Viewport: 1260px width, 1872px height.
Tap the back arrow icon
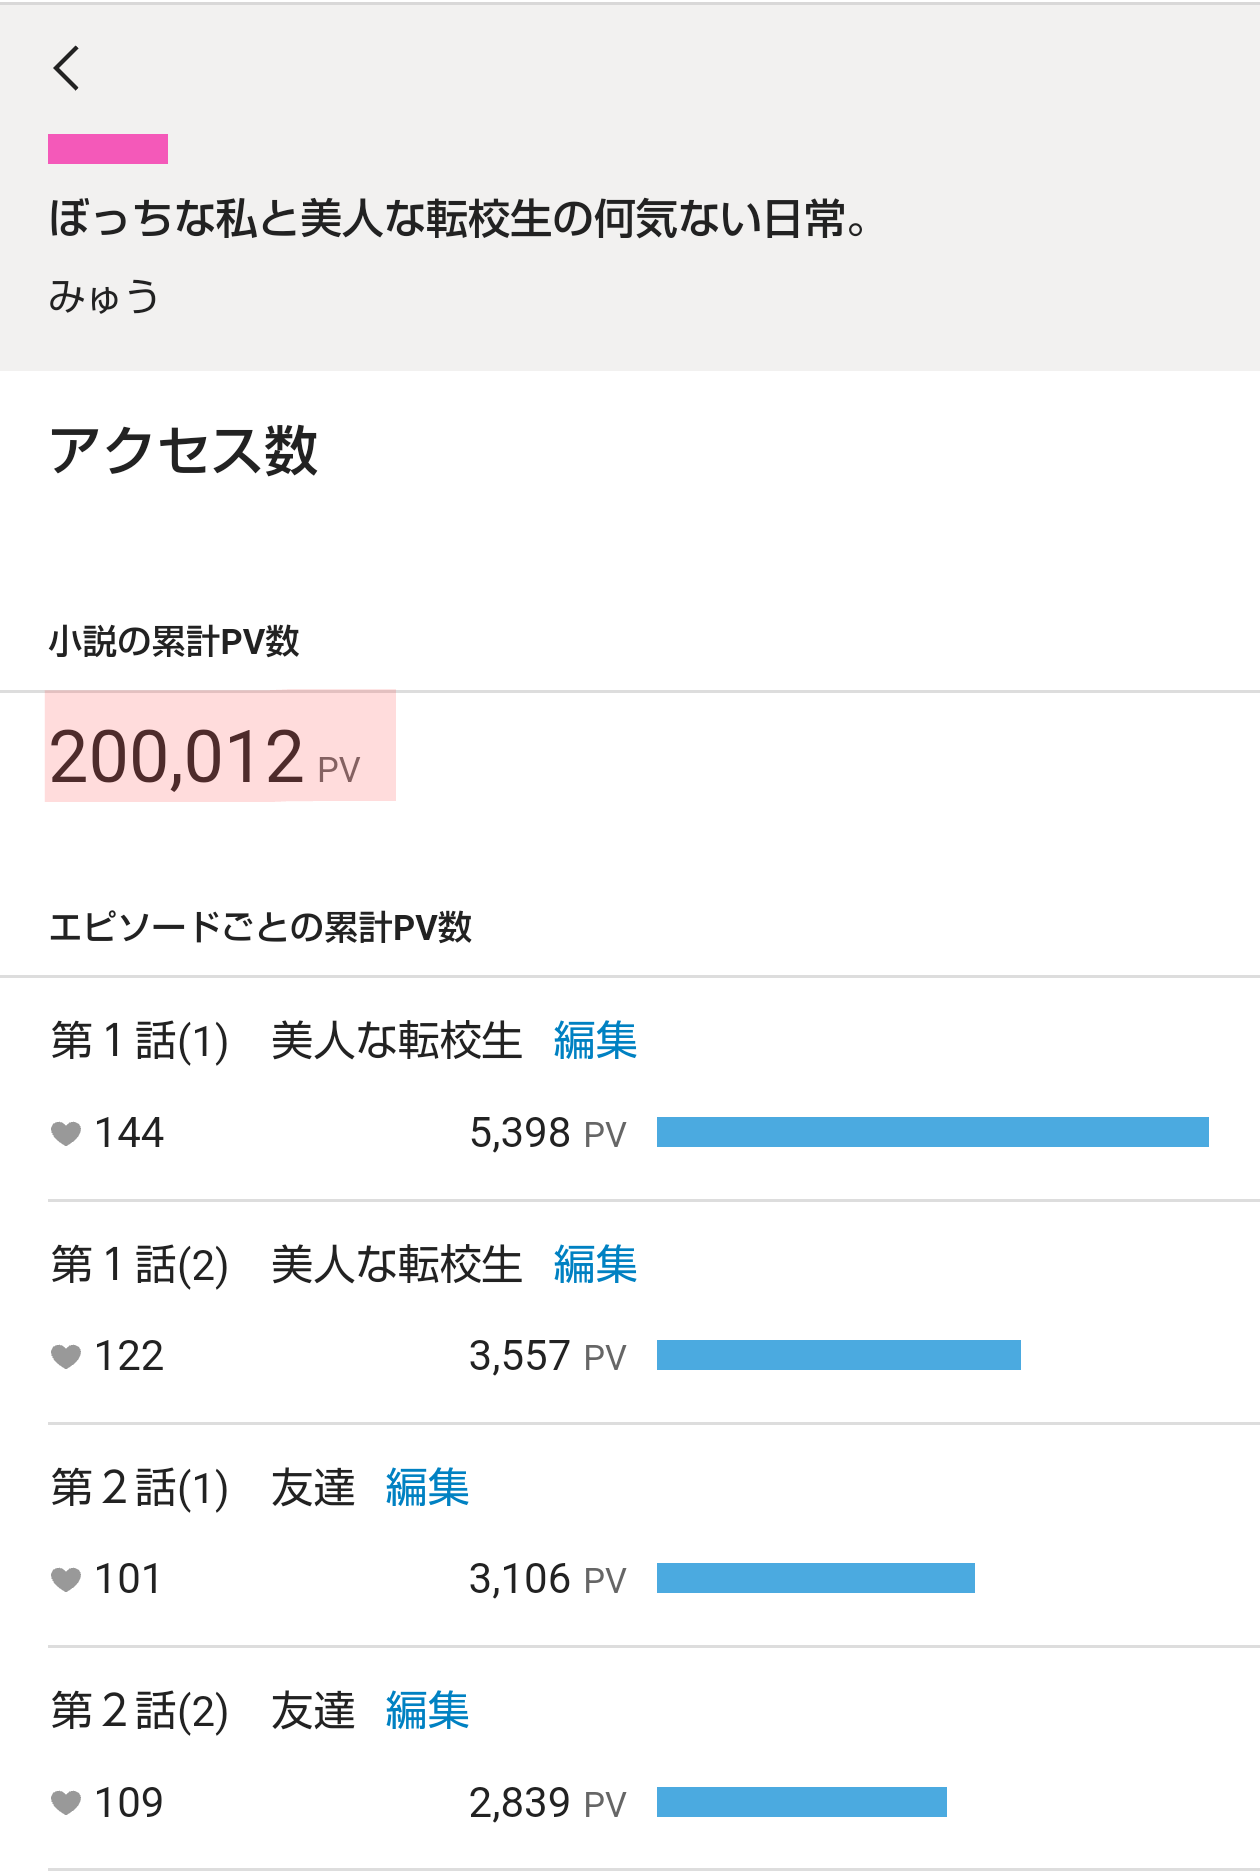[x=67, y=68]
